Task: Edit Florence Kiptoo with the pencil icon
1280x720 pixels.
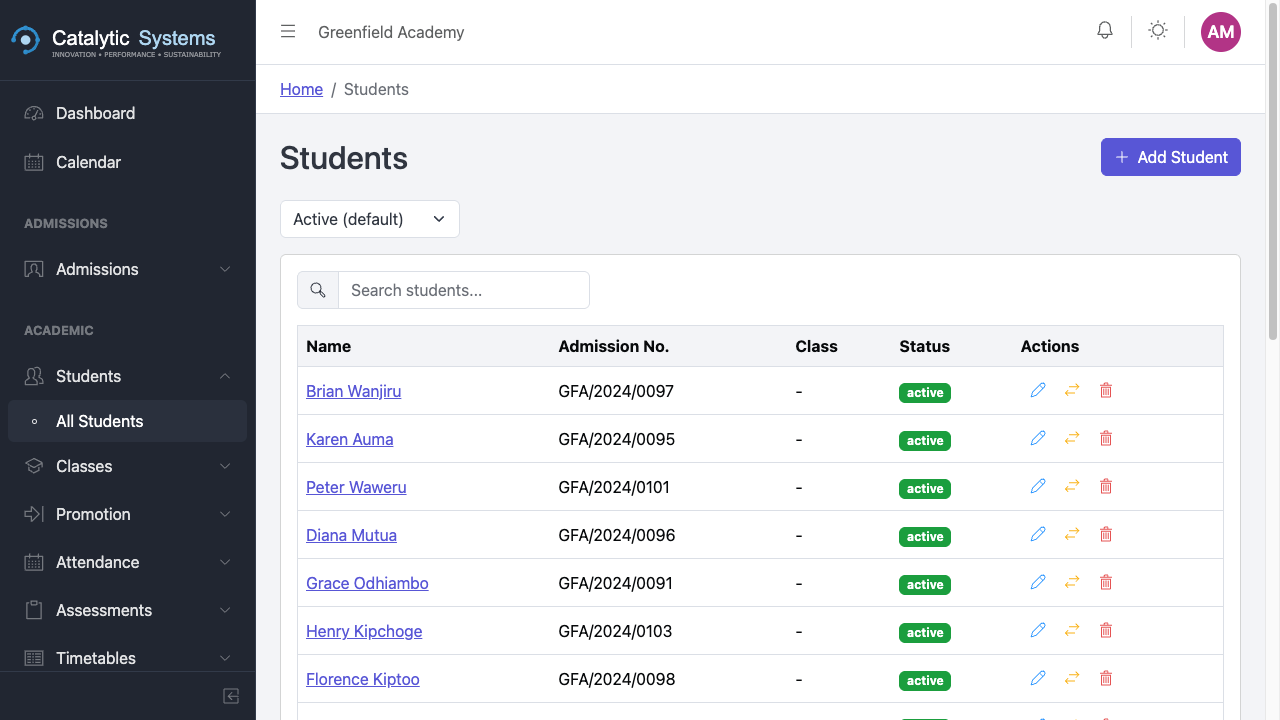Action: pos(1038,678)
